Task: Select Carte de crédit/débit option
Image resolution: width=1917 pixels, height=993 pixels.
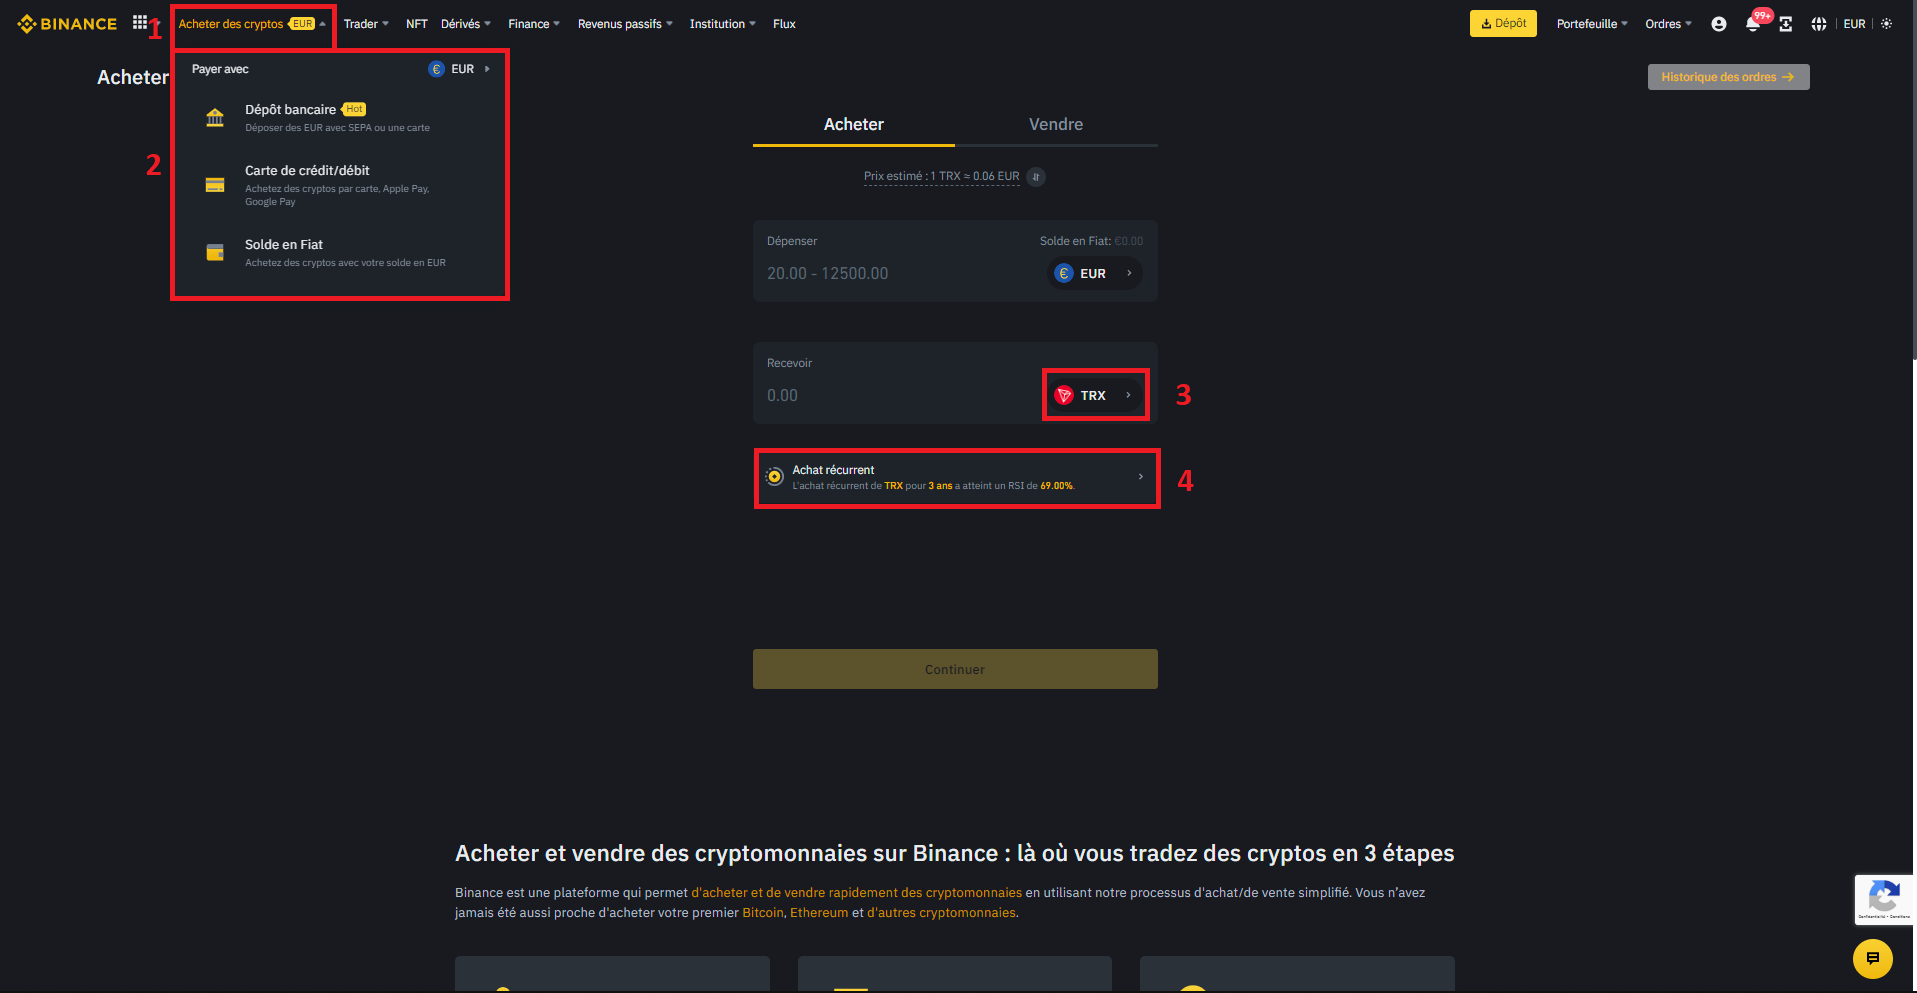Action: point(340,185)
